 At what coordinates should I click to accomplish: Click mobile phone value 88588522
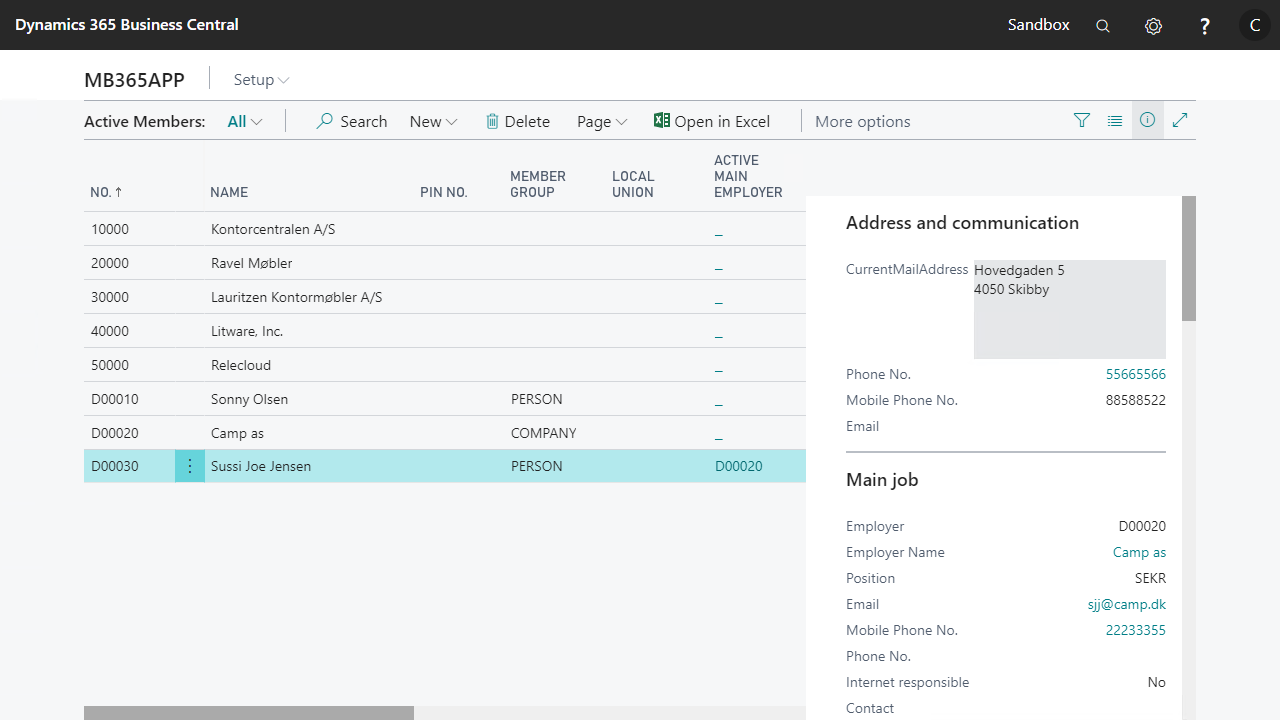point(1136,400)
